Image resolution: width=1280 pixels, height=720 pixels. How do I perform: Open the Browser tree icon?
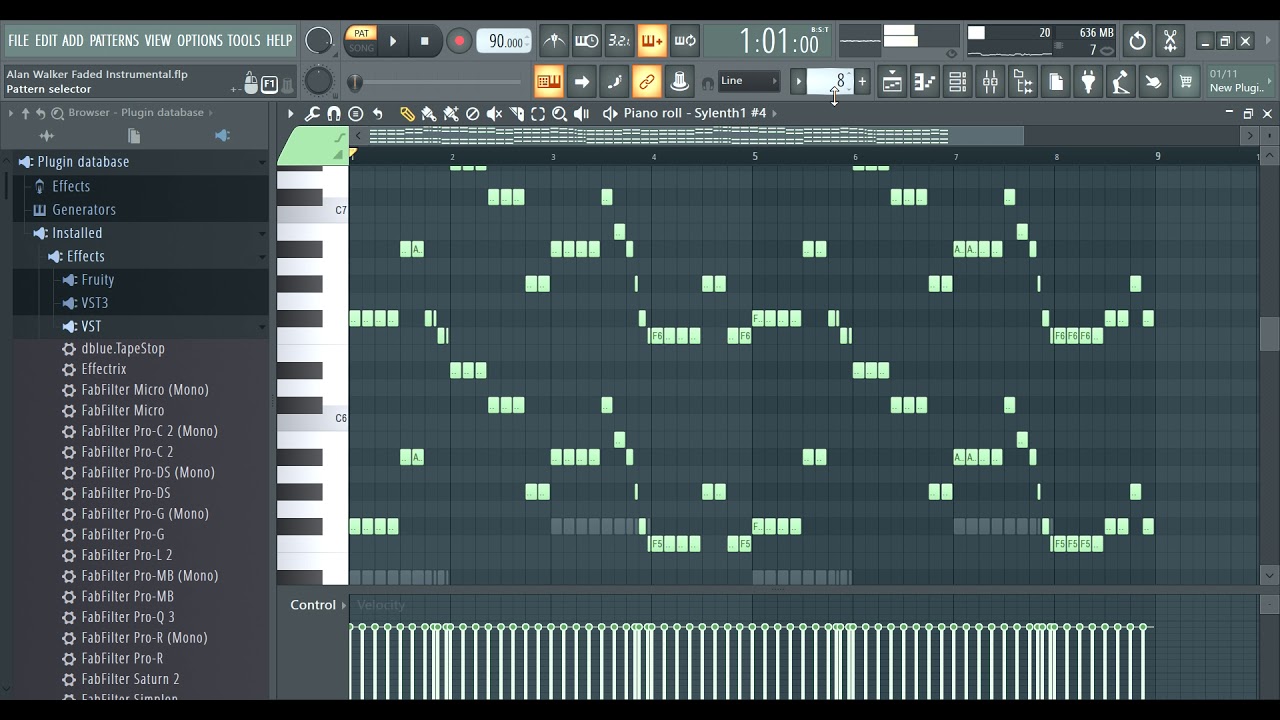pos(1023,82)
